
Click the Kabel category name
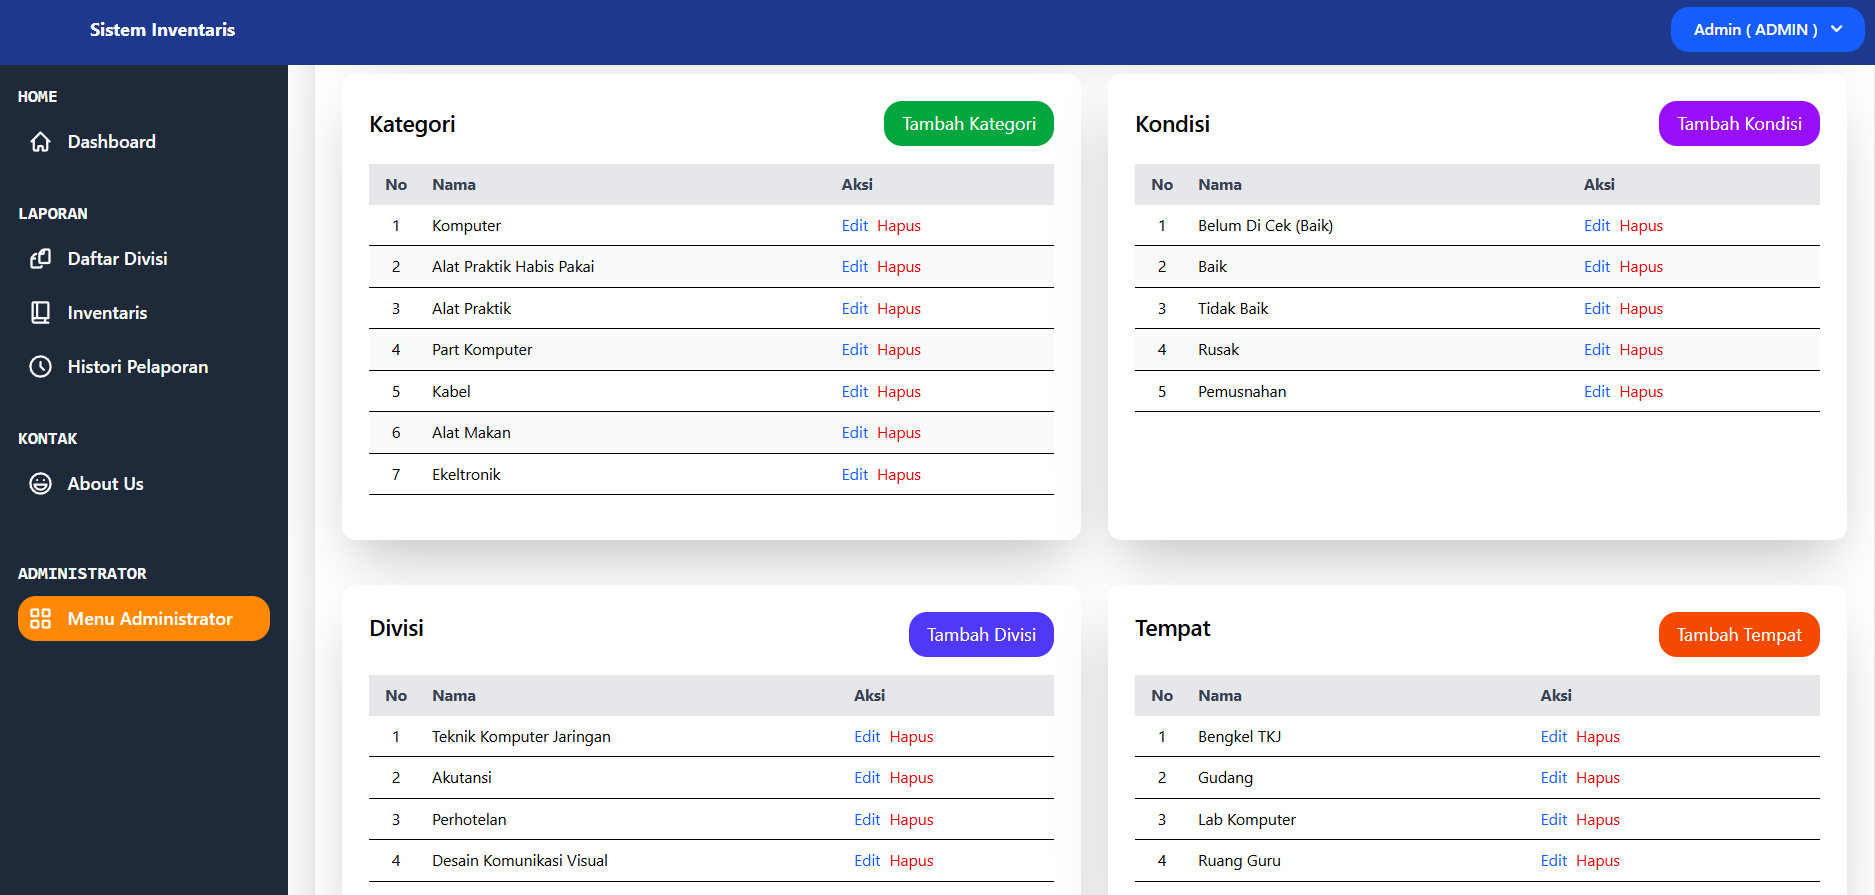(451, 392)
